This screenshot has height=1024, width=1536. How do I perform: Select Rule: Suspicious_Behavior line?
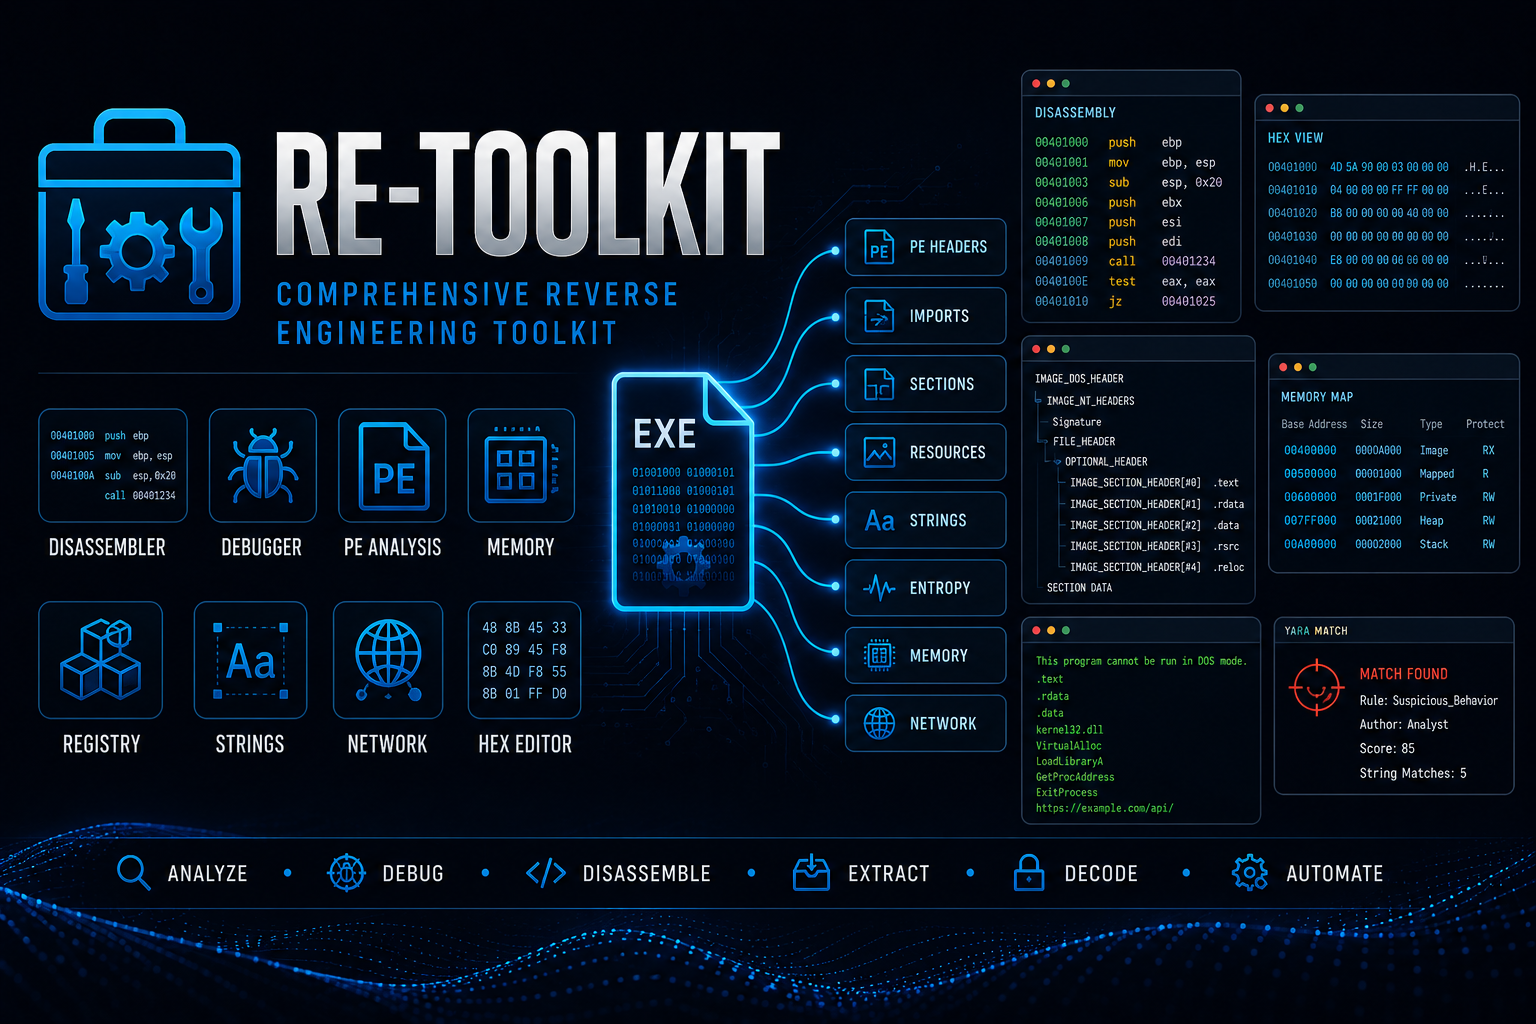1428,701
